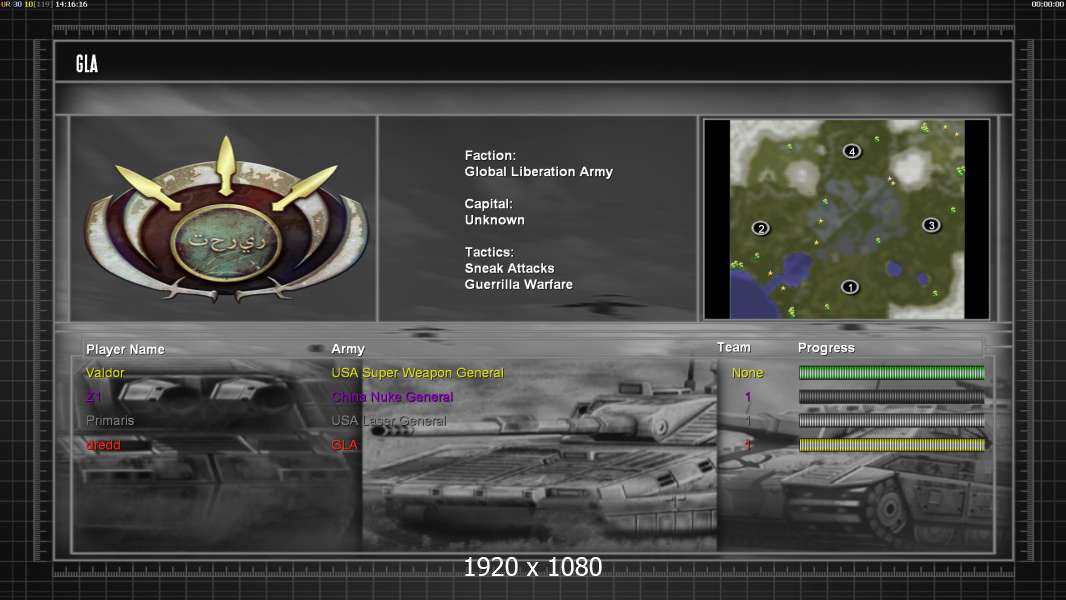The height and width of the screenshot is (600, 1066).
Task: Click the clock readout 14:16:16
Action: point(71,4)
